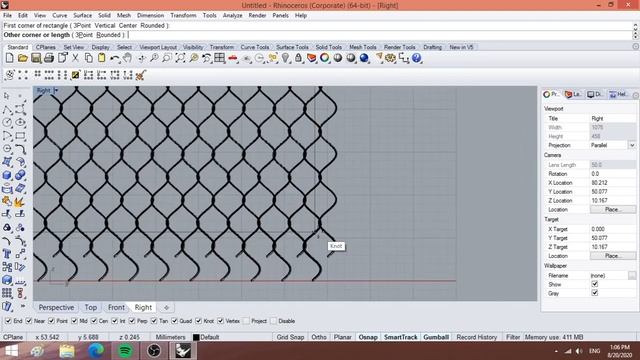Click the blue render sphere icon
640x360 pixels.
(x=364, y=58)
